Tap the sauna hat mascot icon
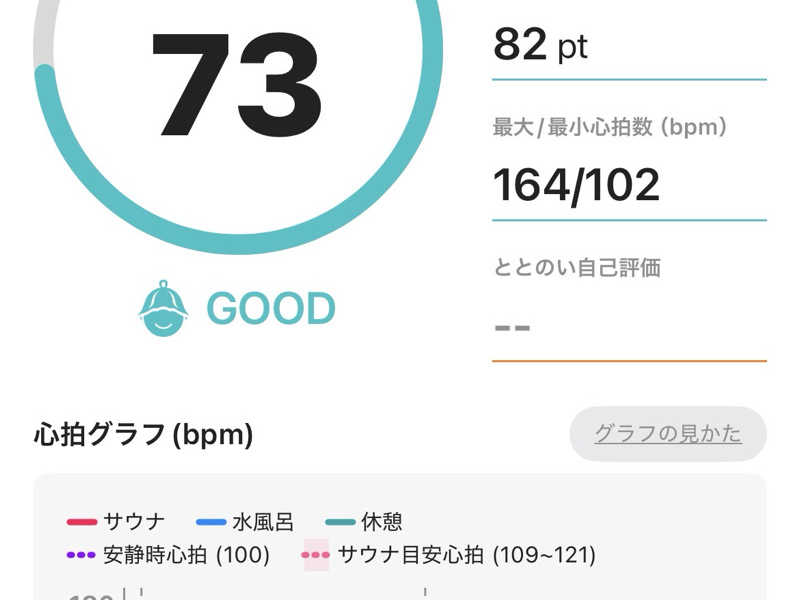The image size is (800, 600). pos(163,309)
